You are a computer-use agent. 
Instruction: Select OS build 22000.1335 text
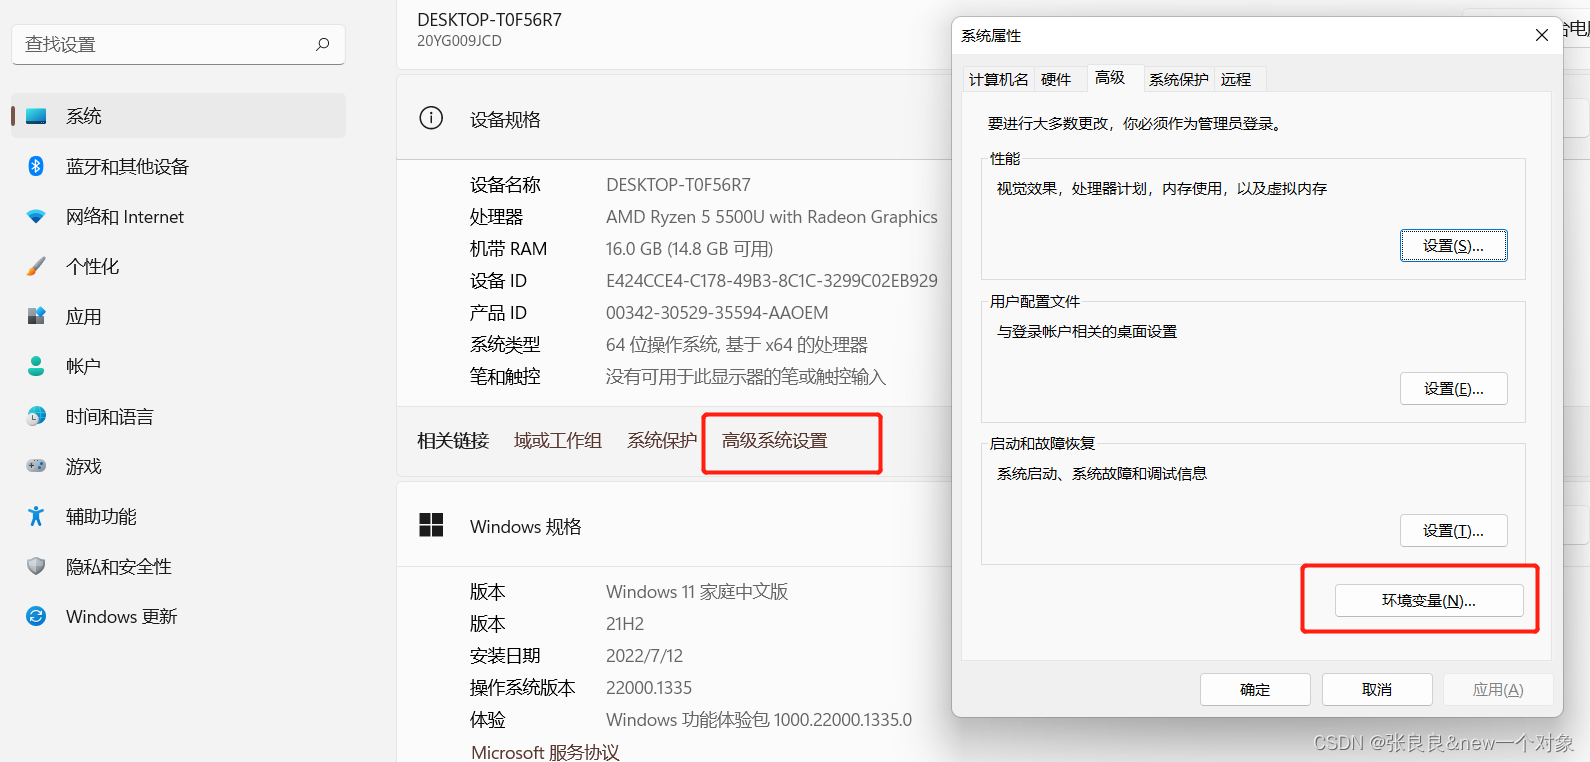[x=649, y=688]
